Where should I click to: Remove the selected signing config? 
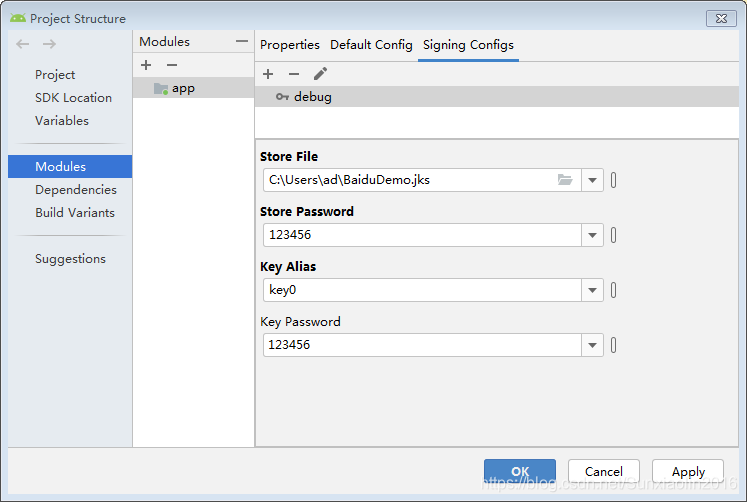294,74
